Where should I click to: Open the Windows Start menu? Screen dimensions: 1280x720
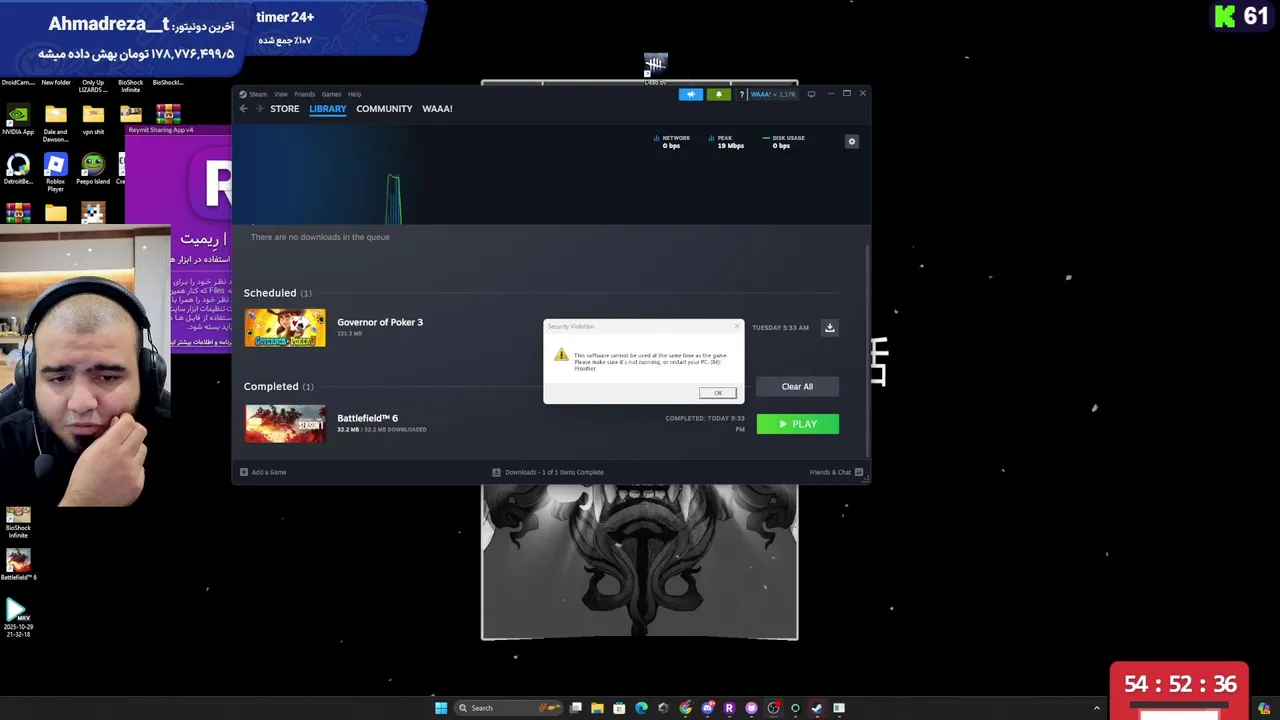click(x=441, y=708)
